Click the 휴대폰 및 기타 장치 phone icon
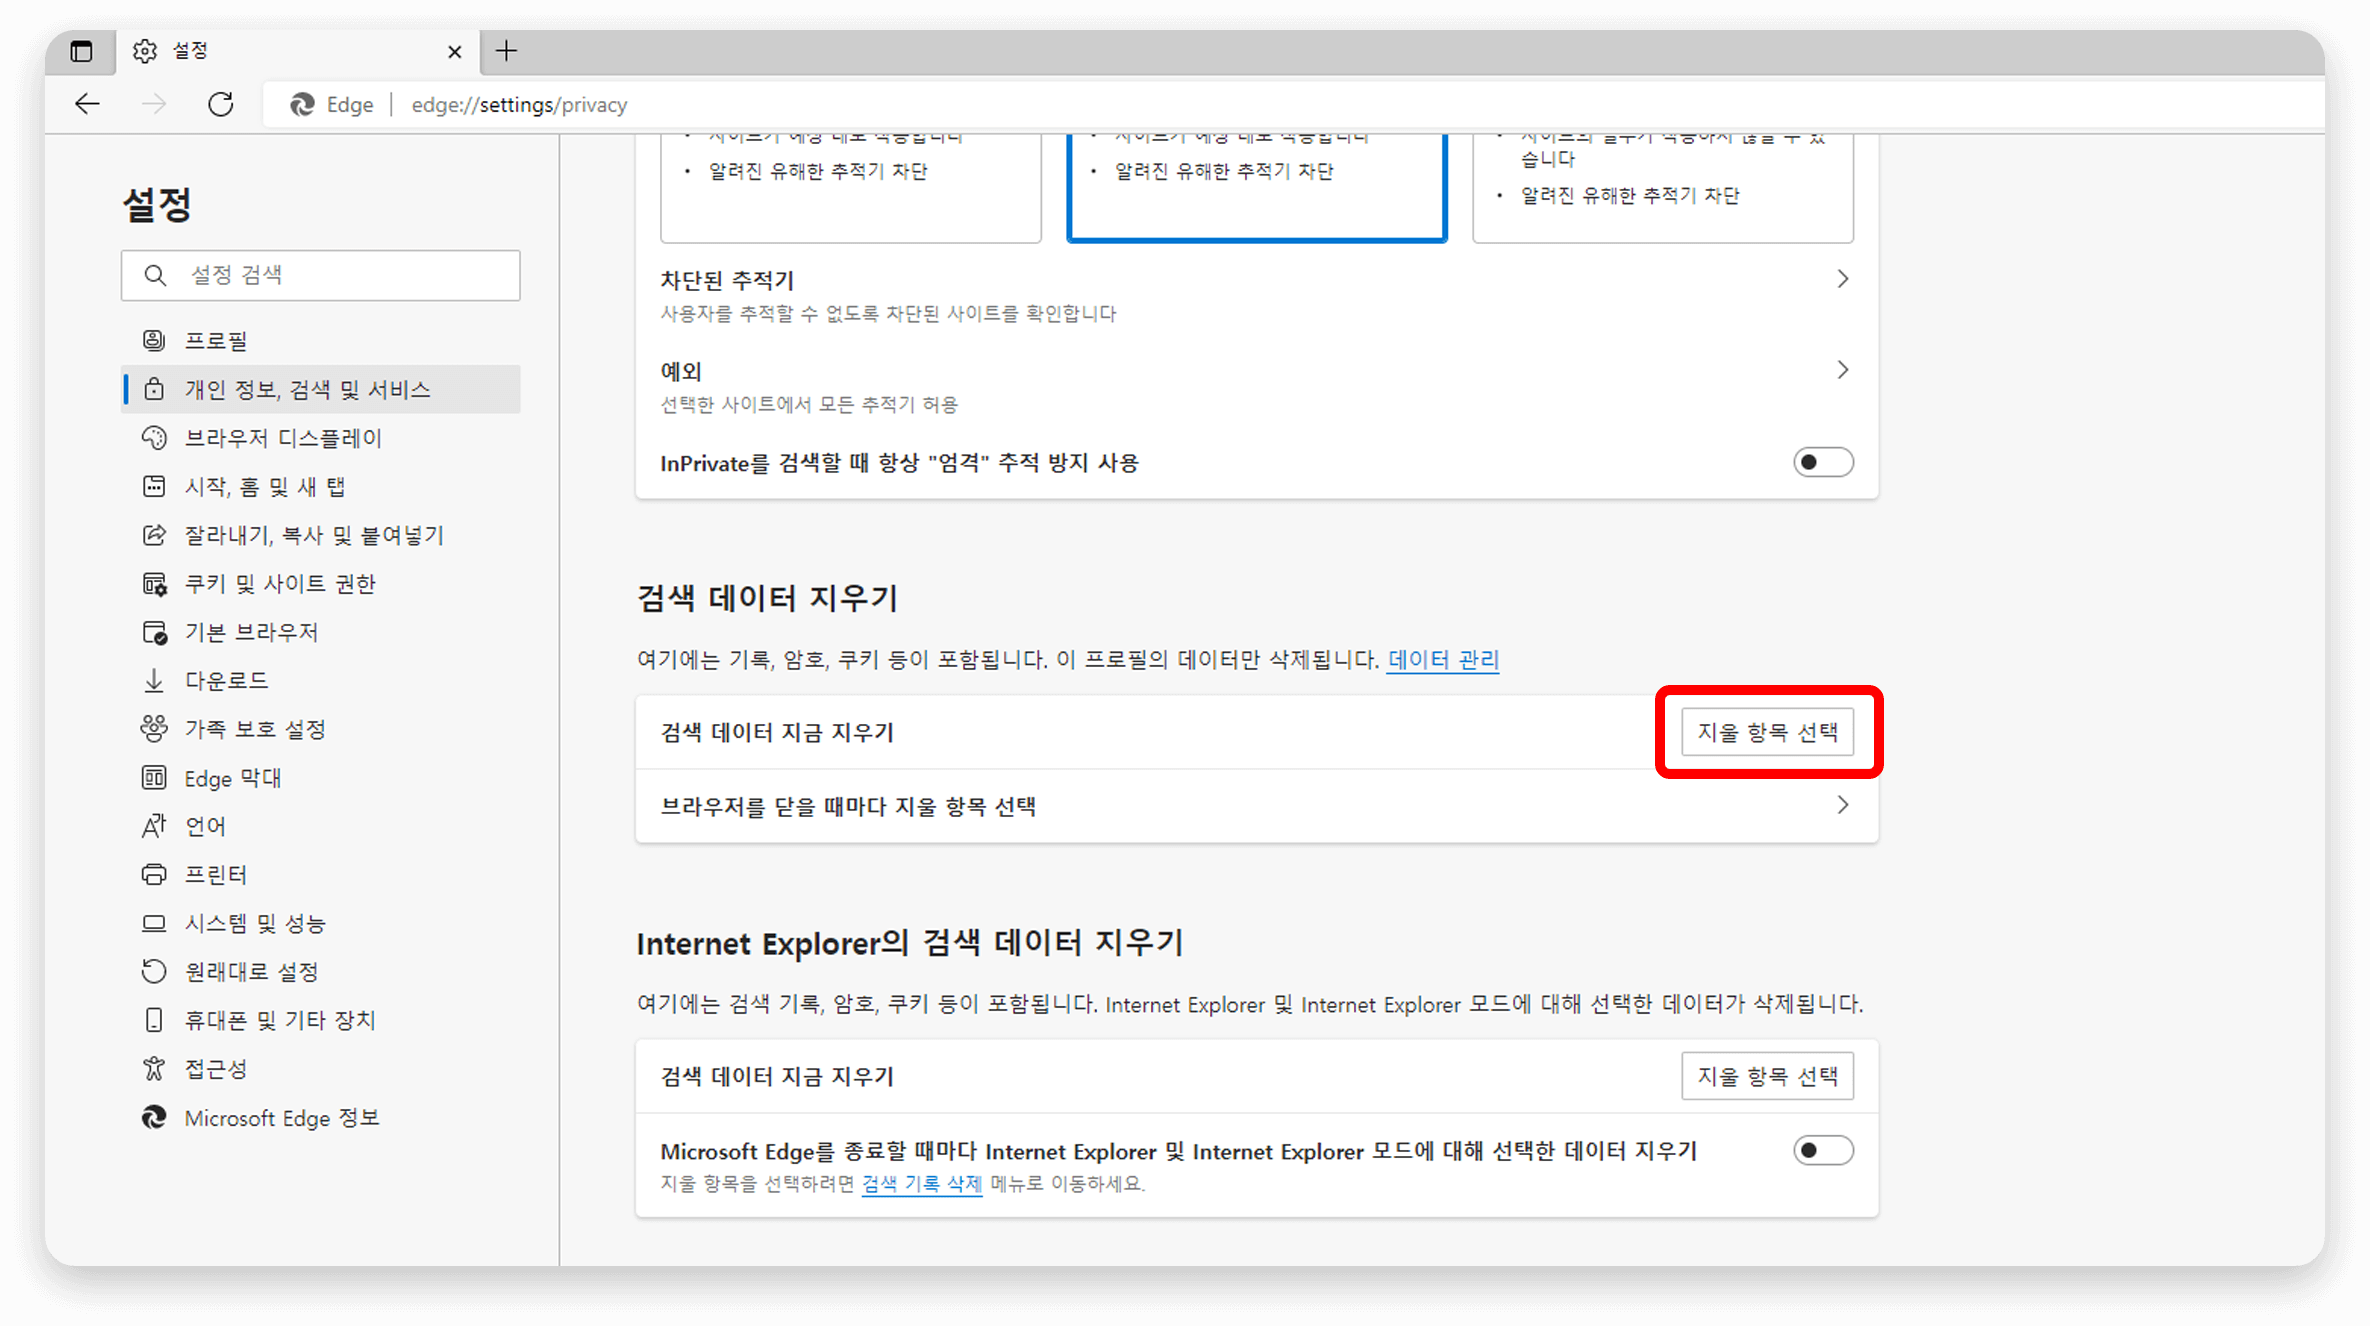The height and width of the screenshot is (1326, 2370). point(154,1020)
